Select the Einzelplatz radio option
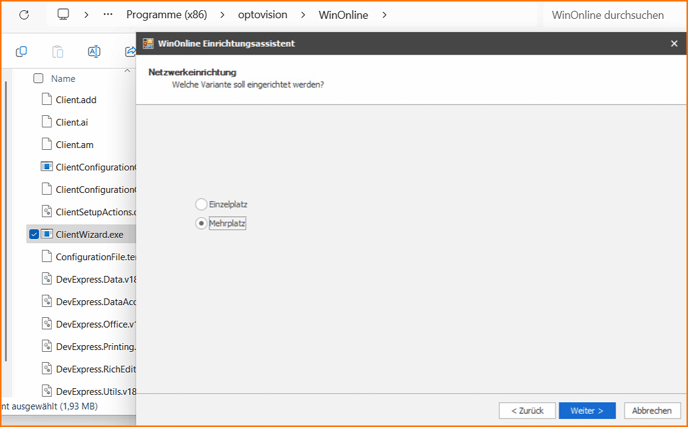The width and height of the screenshot is (688, 427). pyautogui.click(x=201, y=204)
